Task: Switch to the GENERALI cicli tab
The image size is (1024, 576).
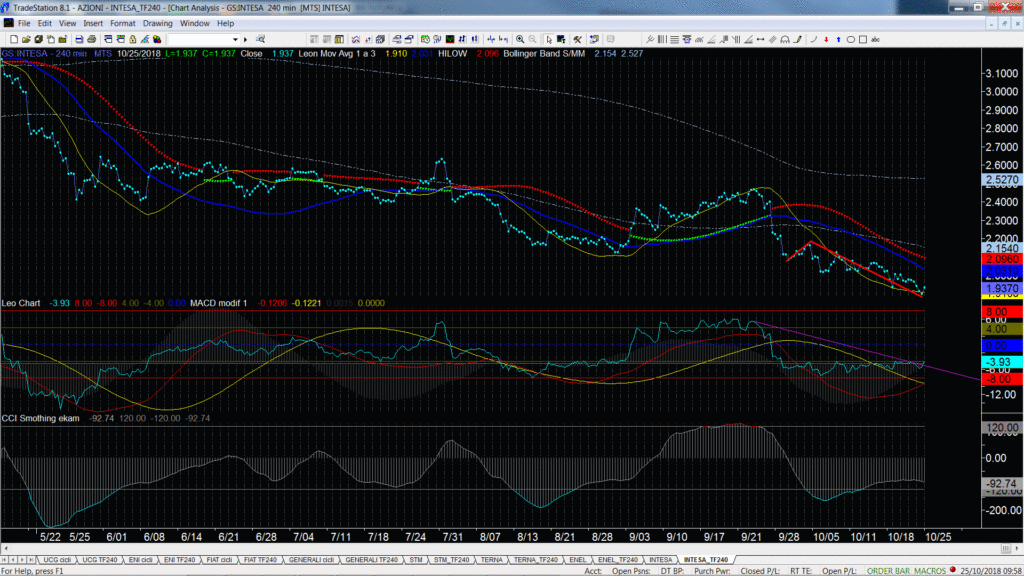Action: coord(312,560)
